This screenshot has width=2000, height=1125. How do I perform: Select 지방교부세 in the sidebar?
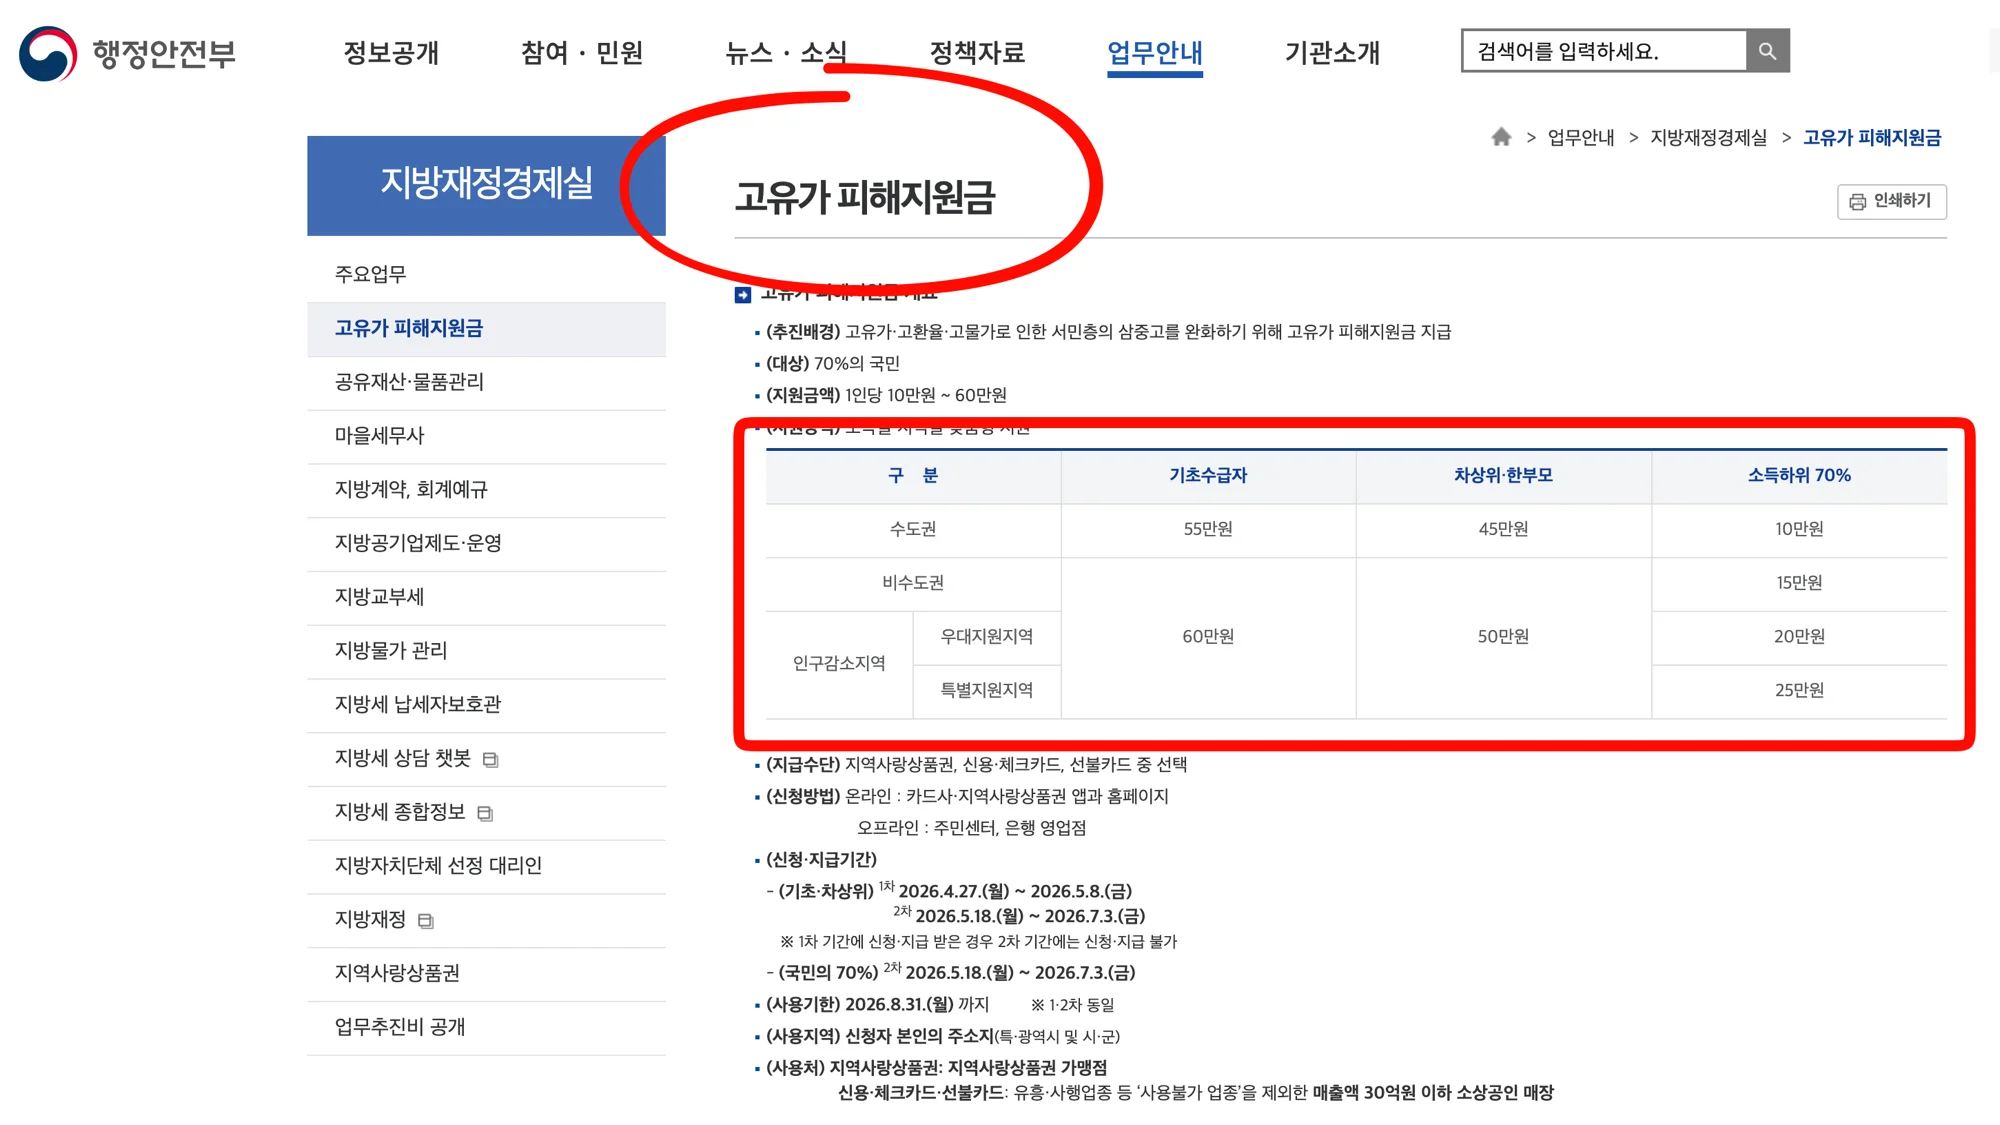pyautogui.click(x=486, y=597)
